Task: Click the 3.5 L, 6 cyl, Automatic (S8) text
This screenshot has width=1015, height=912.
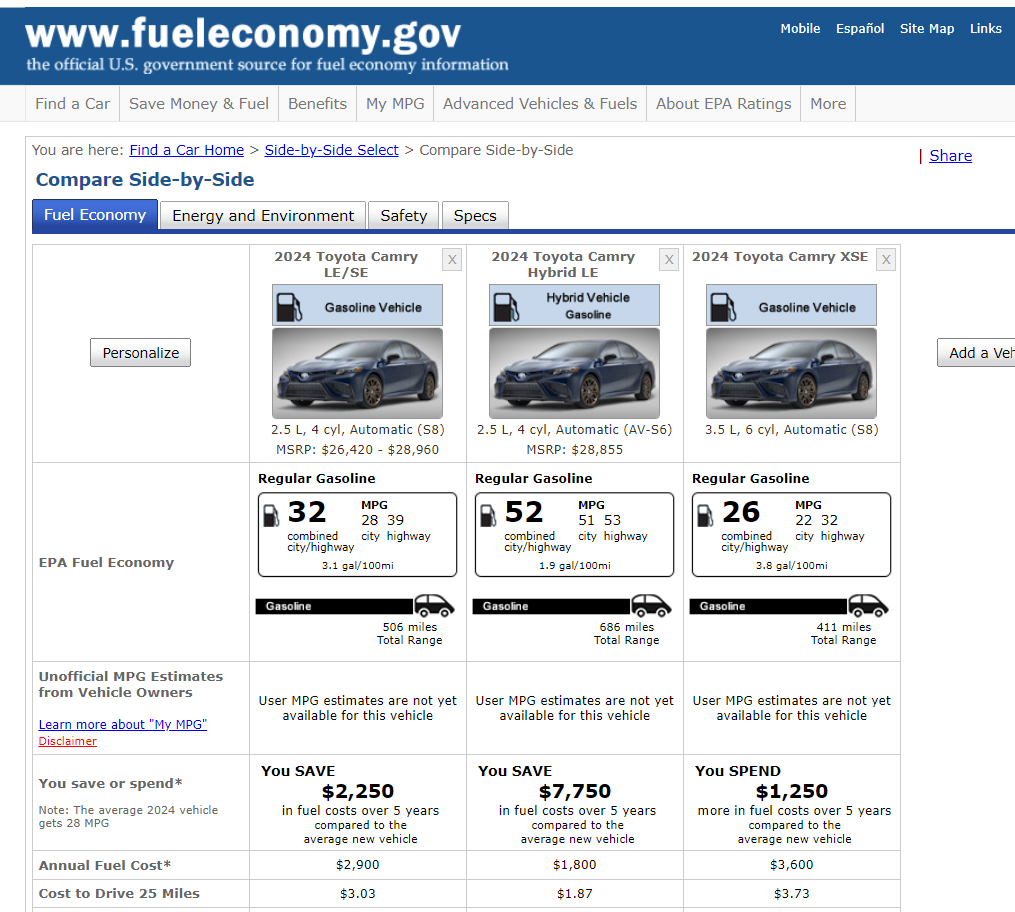Action: (x=791, y=430)
